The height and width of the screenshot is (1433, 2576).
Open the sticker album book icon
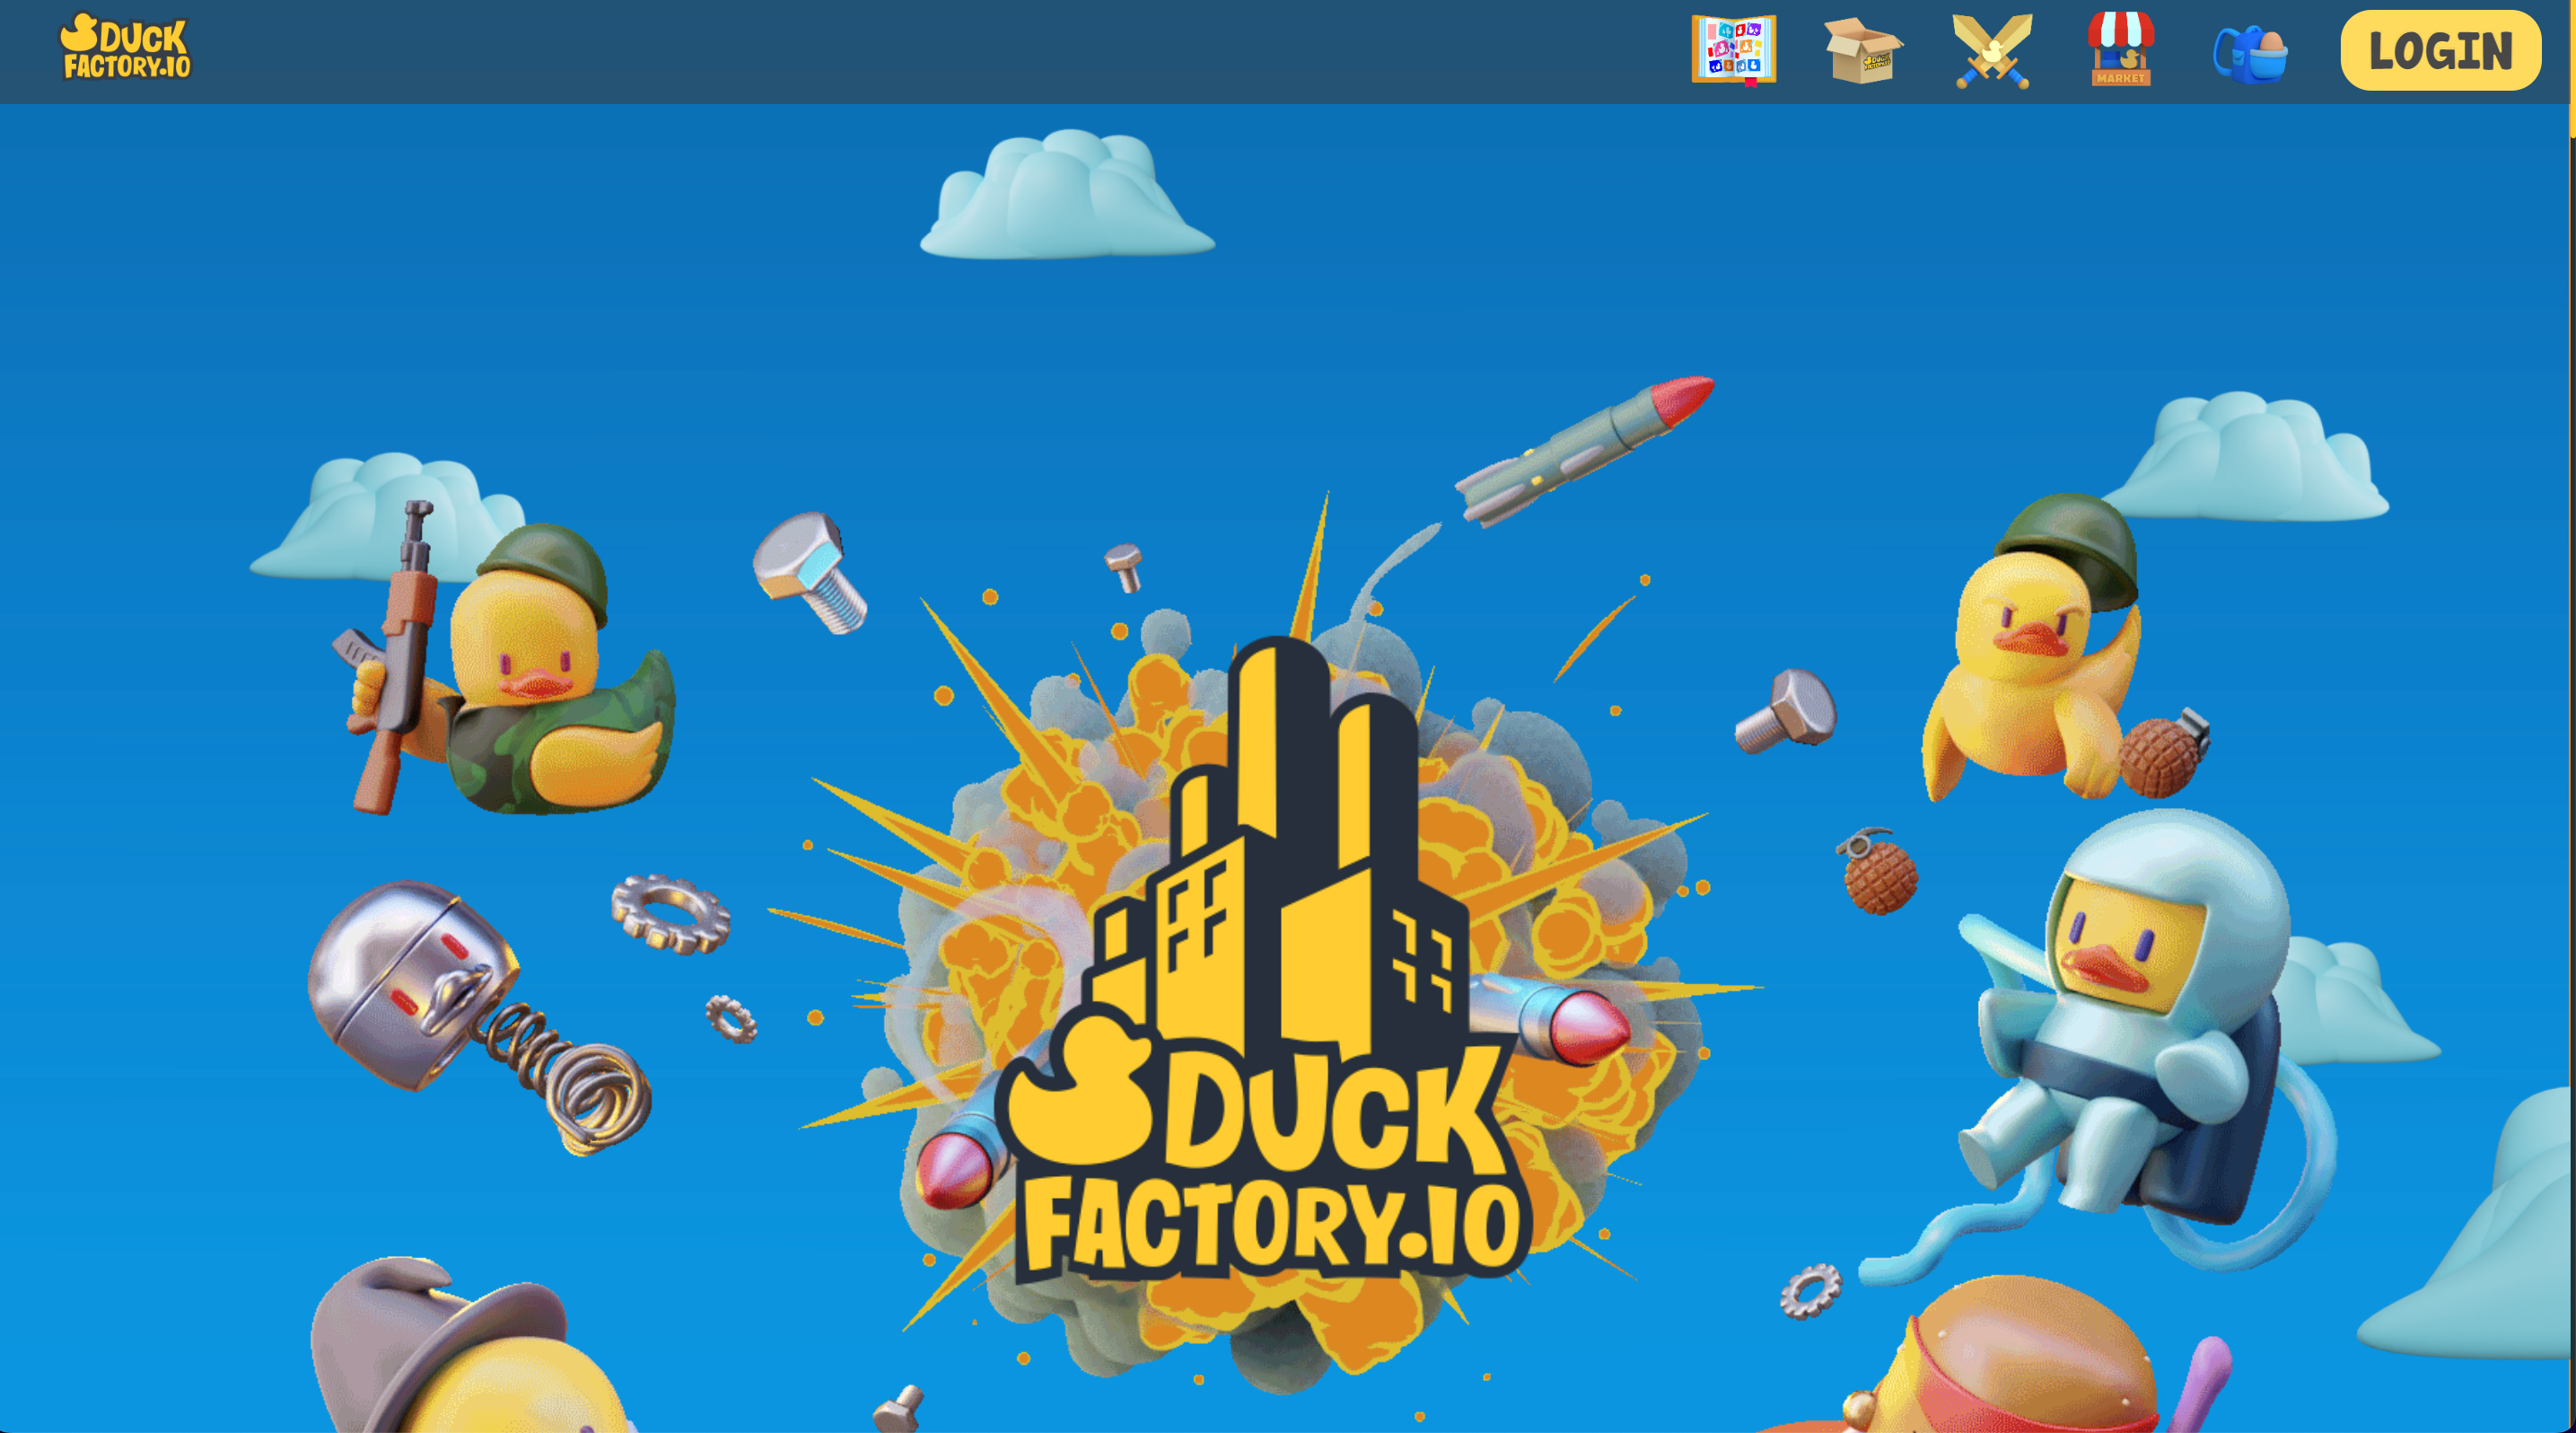pos(1733,50)
